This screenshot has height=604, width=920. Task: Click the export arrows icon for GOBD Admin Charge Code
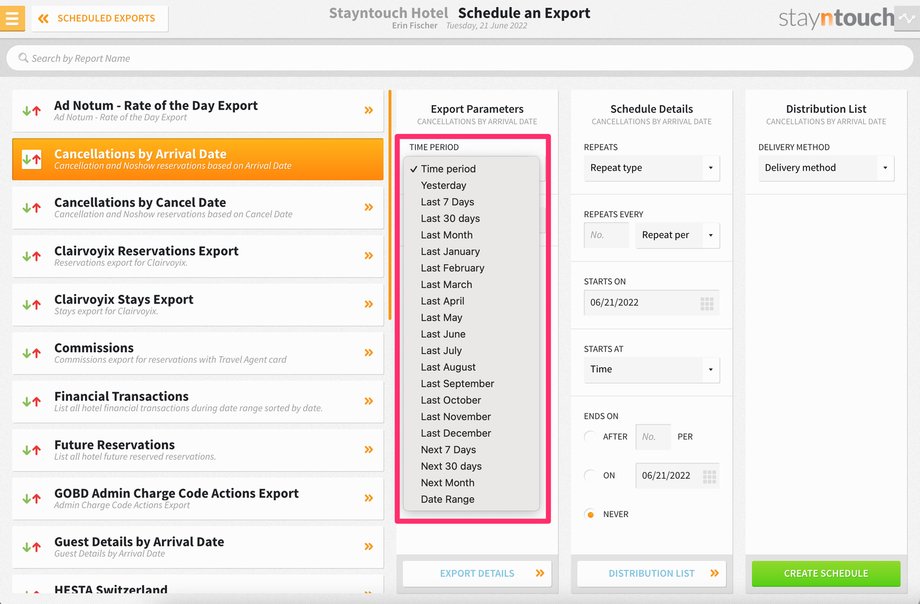point(32,498)
